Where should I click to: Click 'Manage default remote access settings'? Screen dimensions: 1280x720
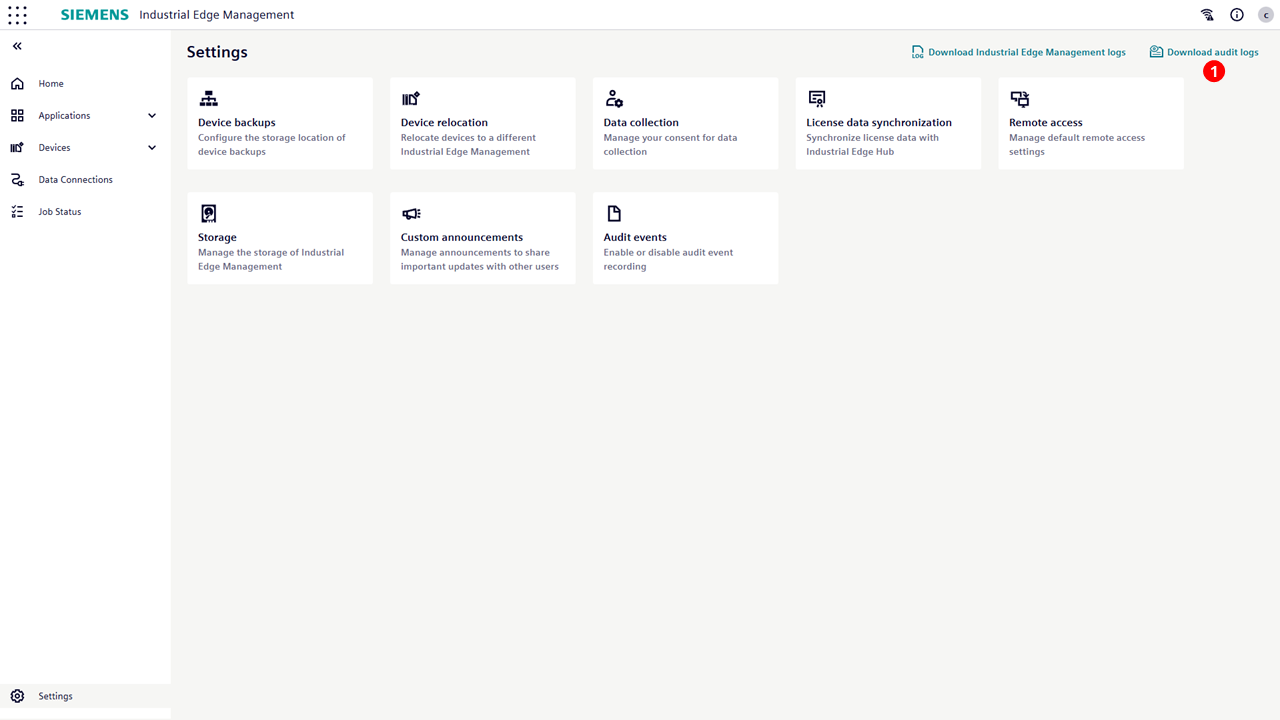pyautogui.click(x=1077, y=145)
